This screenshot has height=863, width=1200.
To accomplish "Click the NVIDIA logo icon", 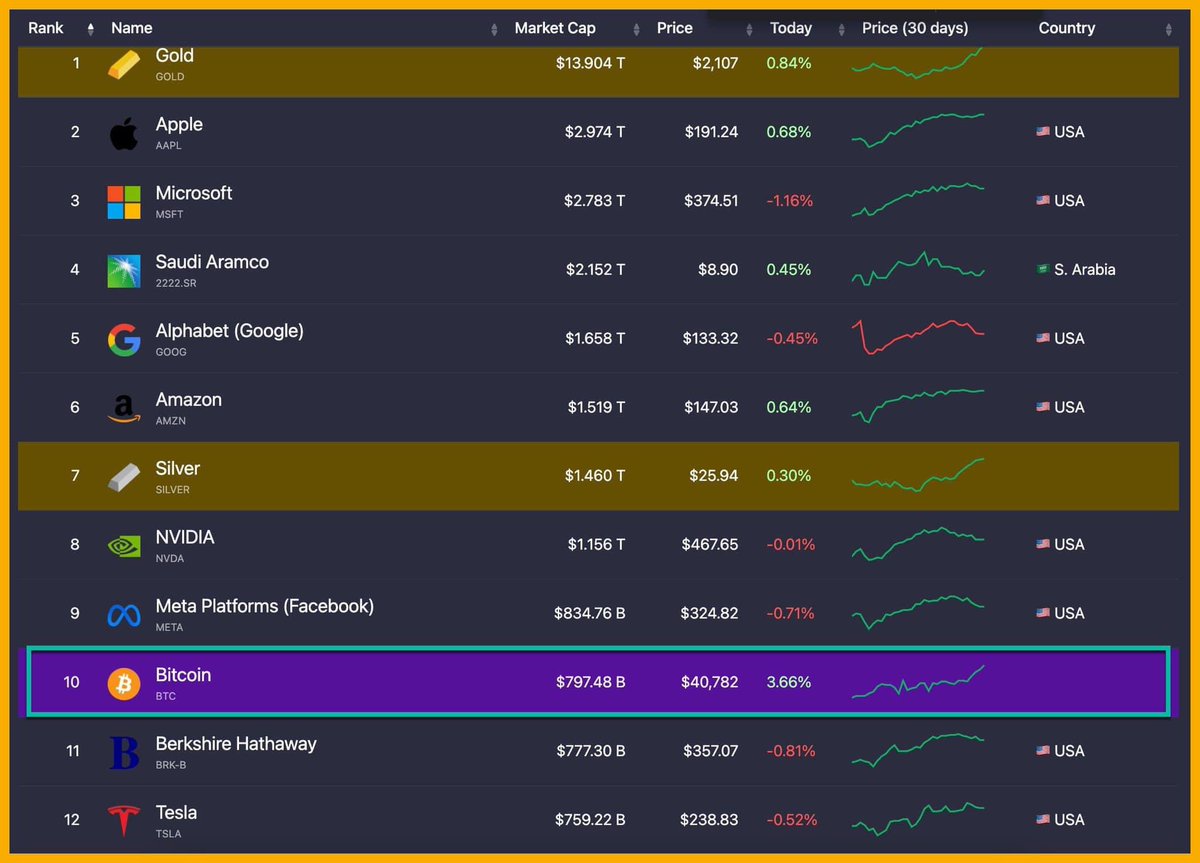I will coord(124,546).
